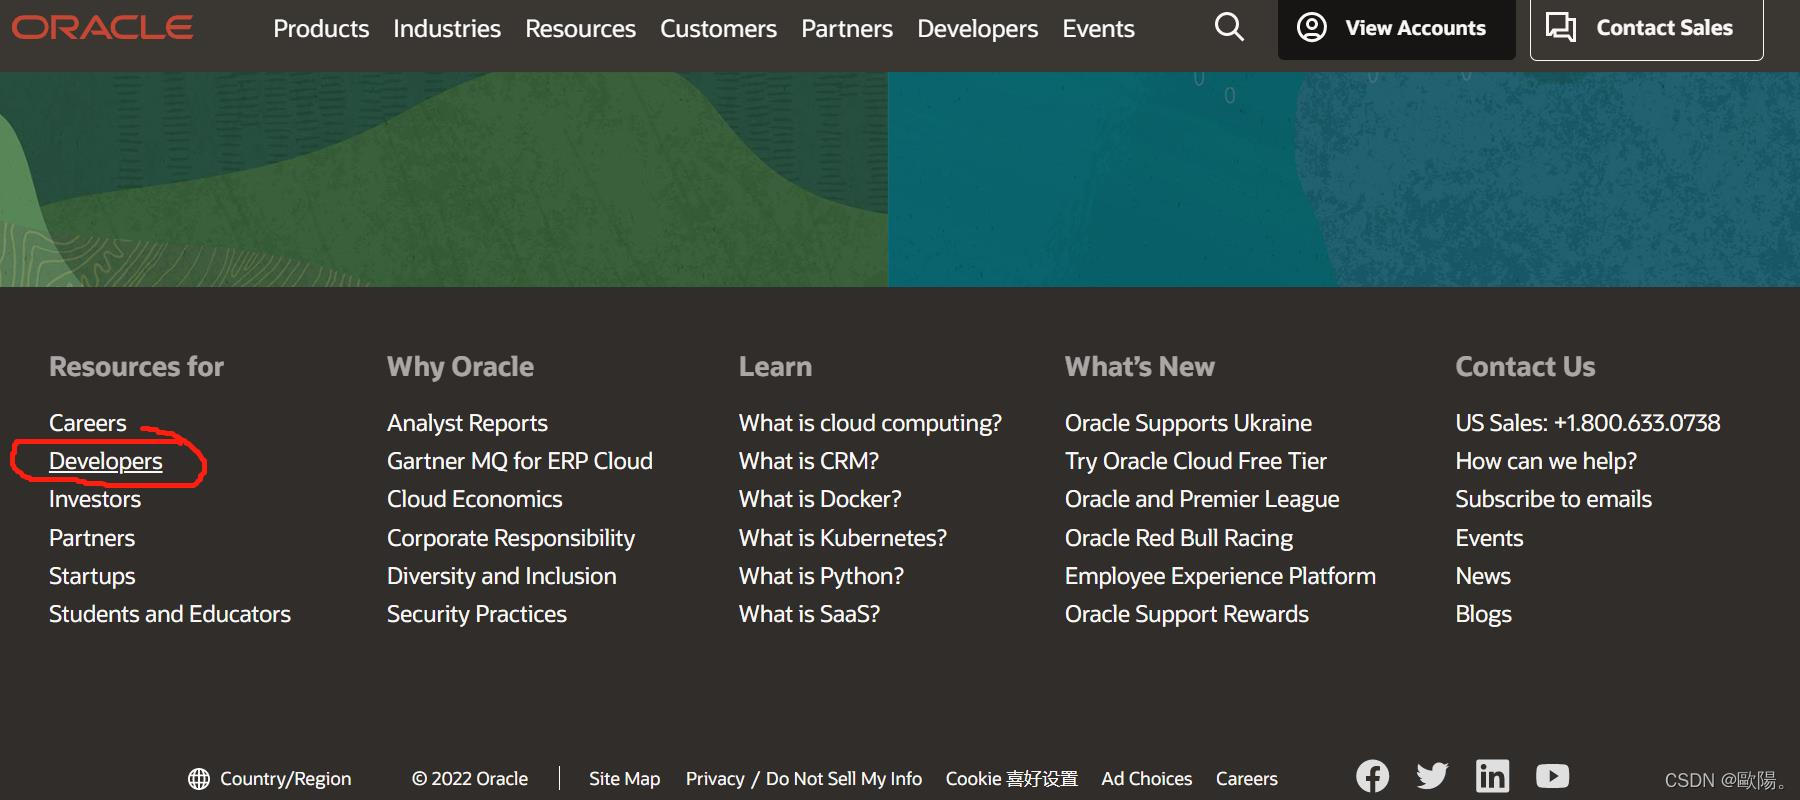The width and height of the screenshot is (1800, 800).
Task: Open the Ad Choices link
Action: (x=1147, y=779)
